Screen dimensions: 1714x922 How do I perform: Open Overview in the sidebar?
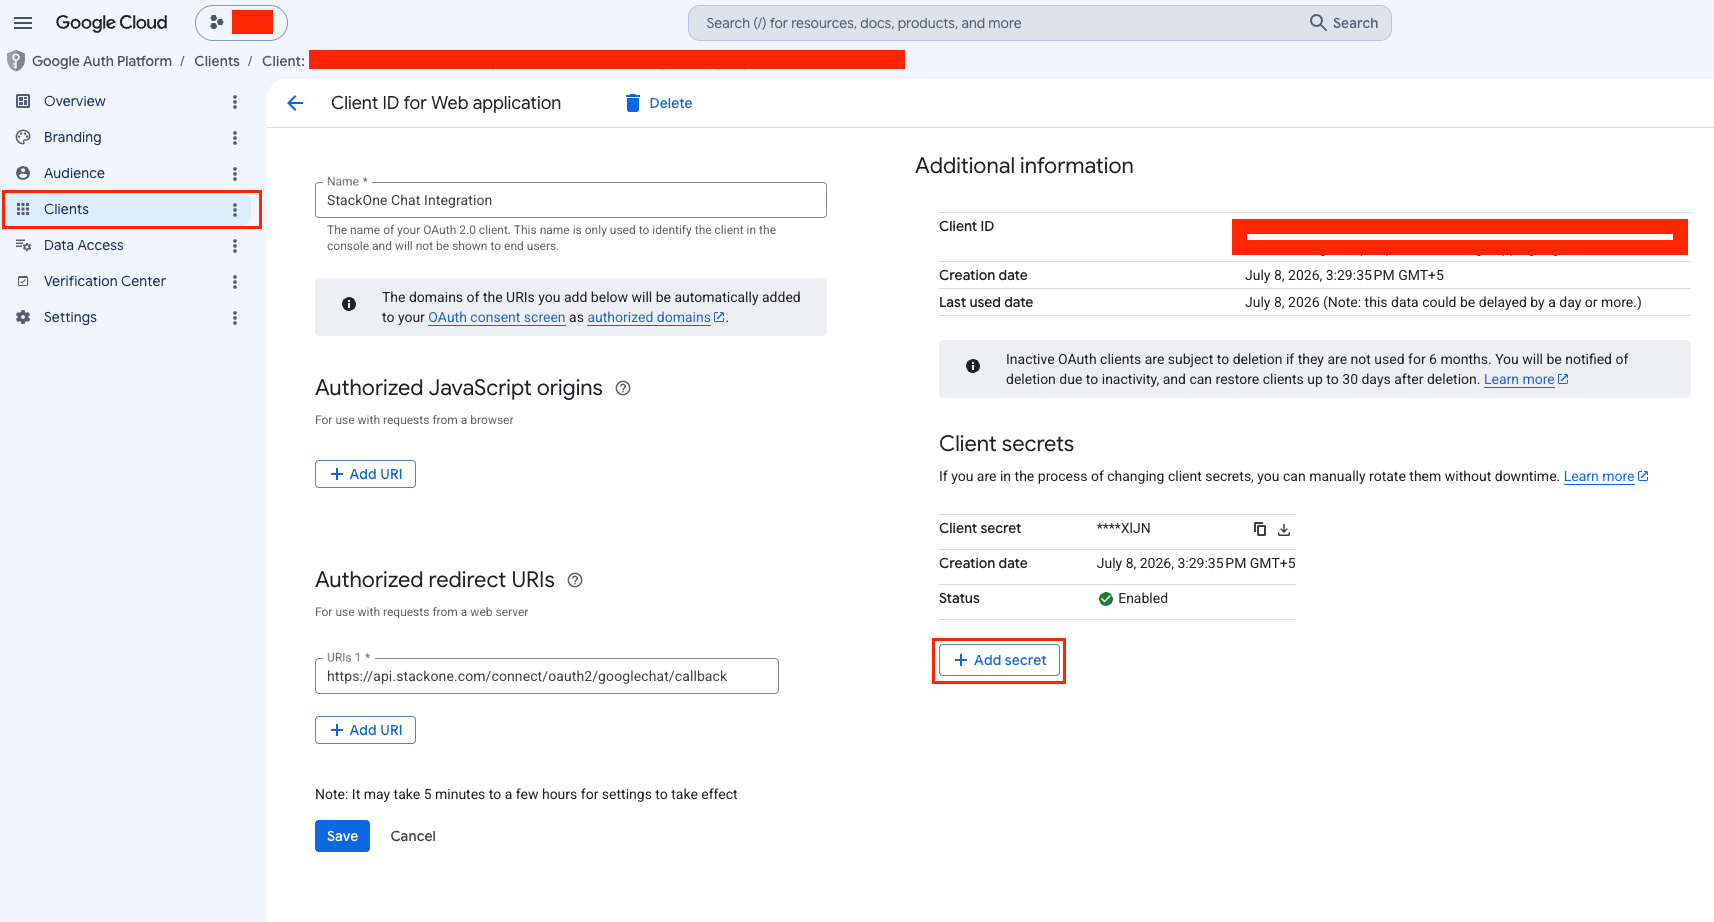[74, 101]
